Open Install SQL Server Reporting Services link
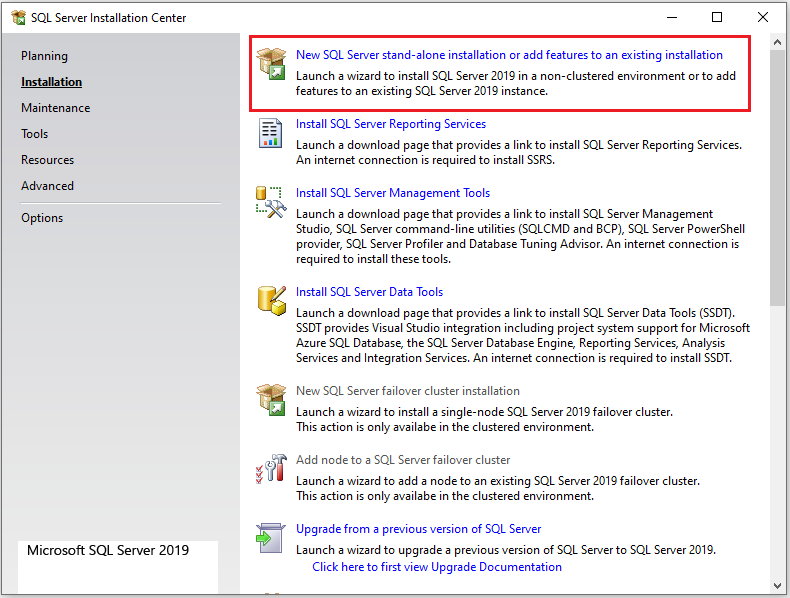790x598 pixels. point(391,124)
